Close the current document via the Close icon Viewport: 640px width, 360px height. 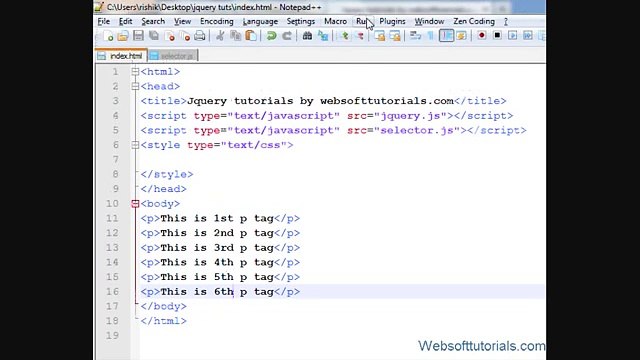[169, 36]
